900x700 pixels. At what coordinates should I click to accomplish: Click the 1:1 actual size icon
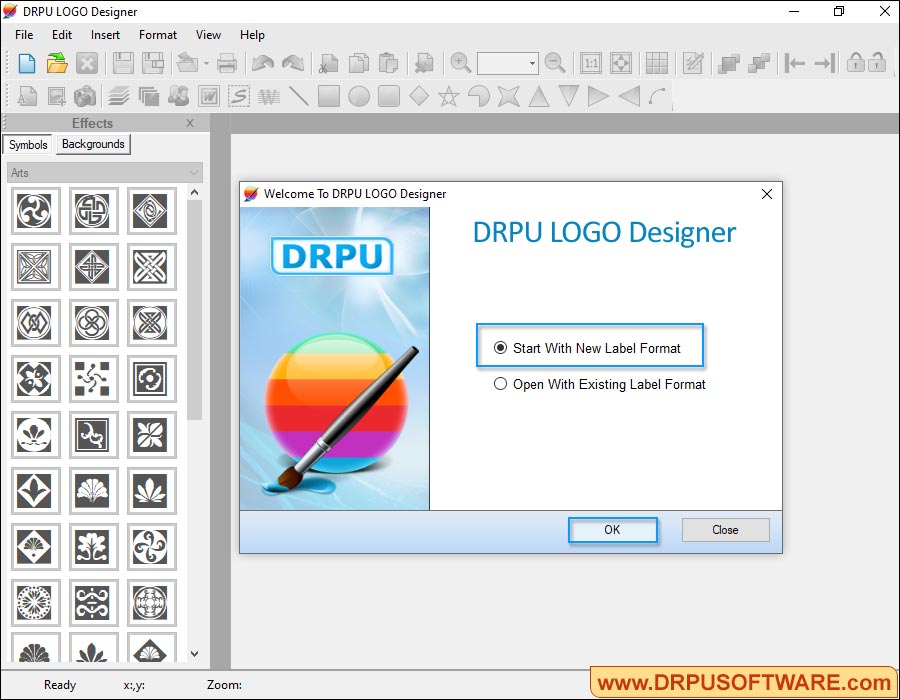pos(590,61)
